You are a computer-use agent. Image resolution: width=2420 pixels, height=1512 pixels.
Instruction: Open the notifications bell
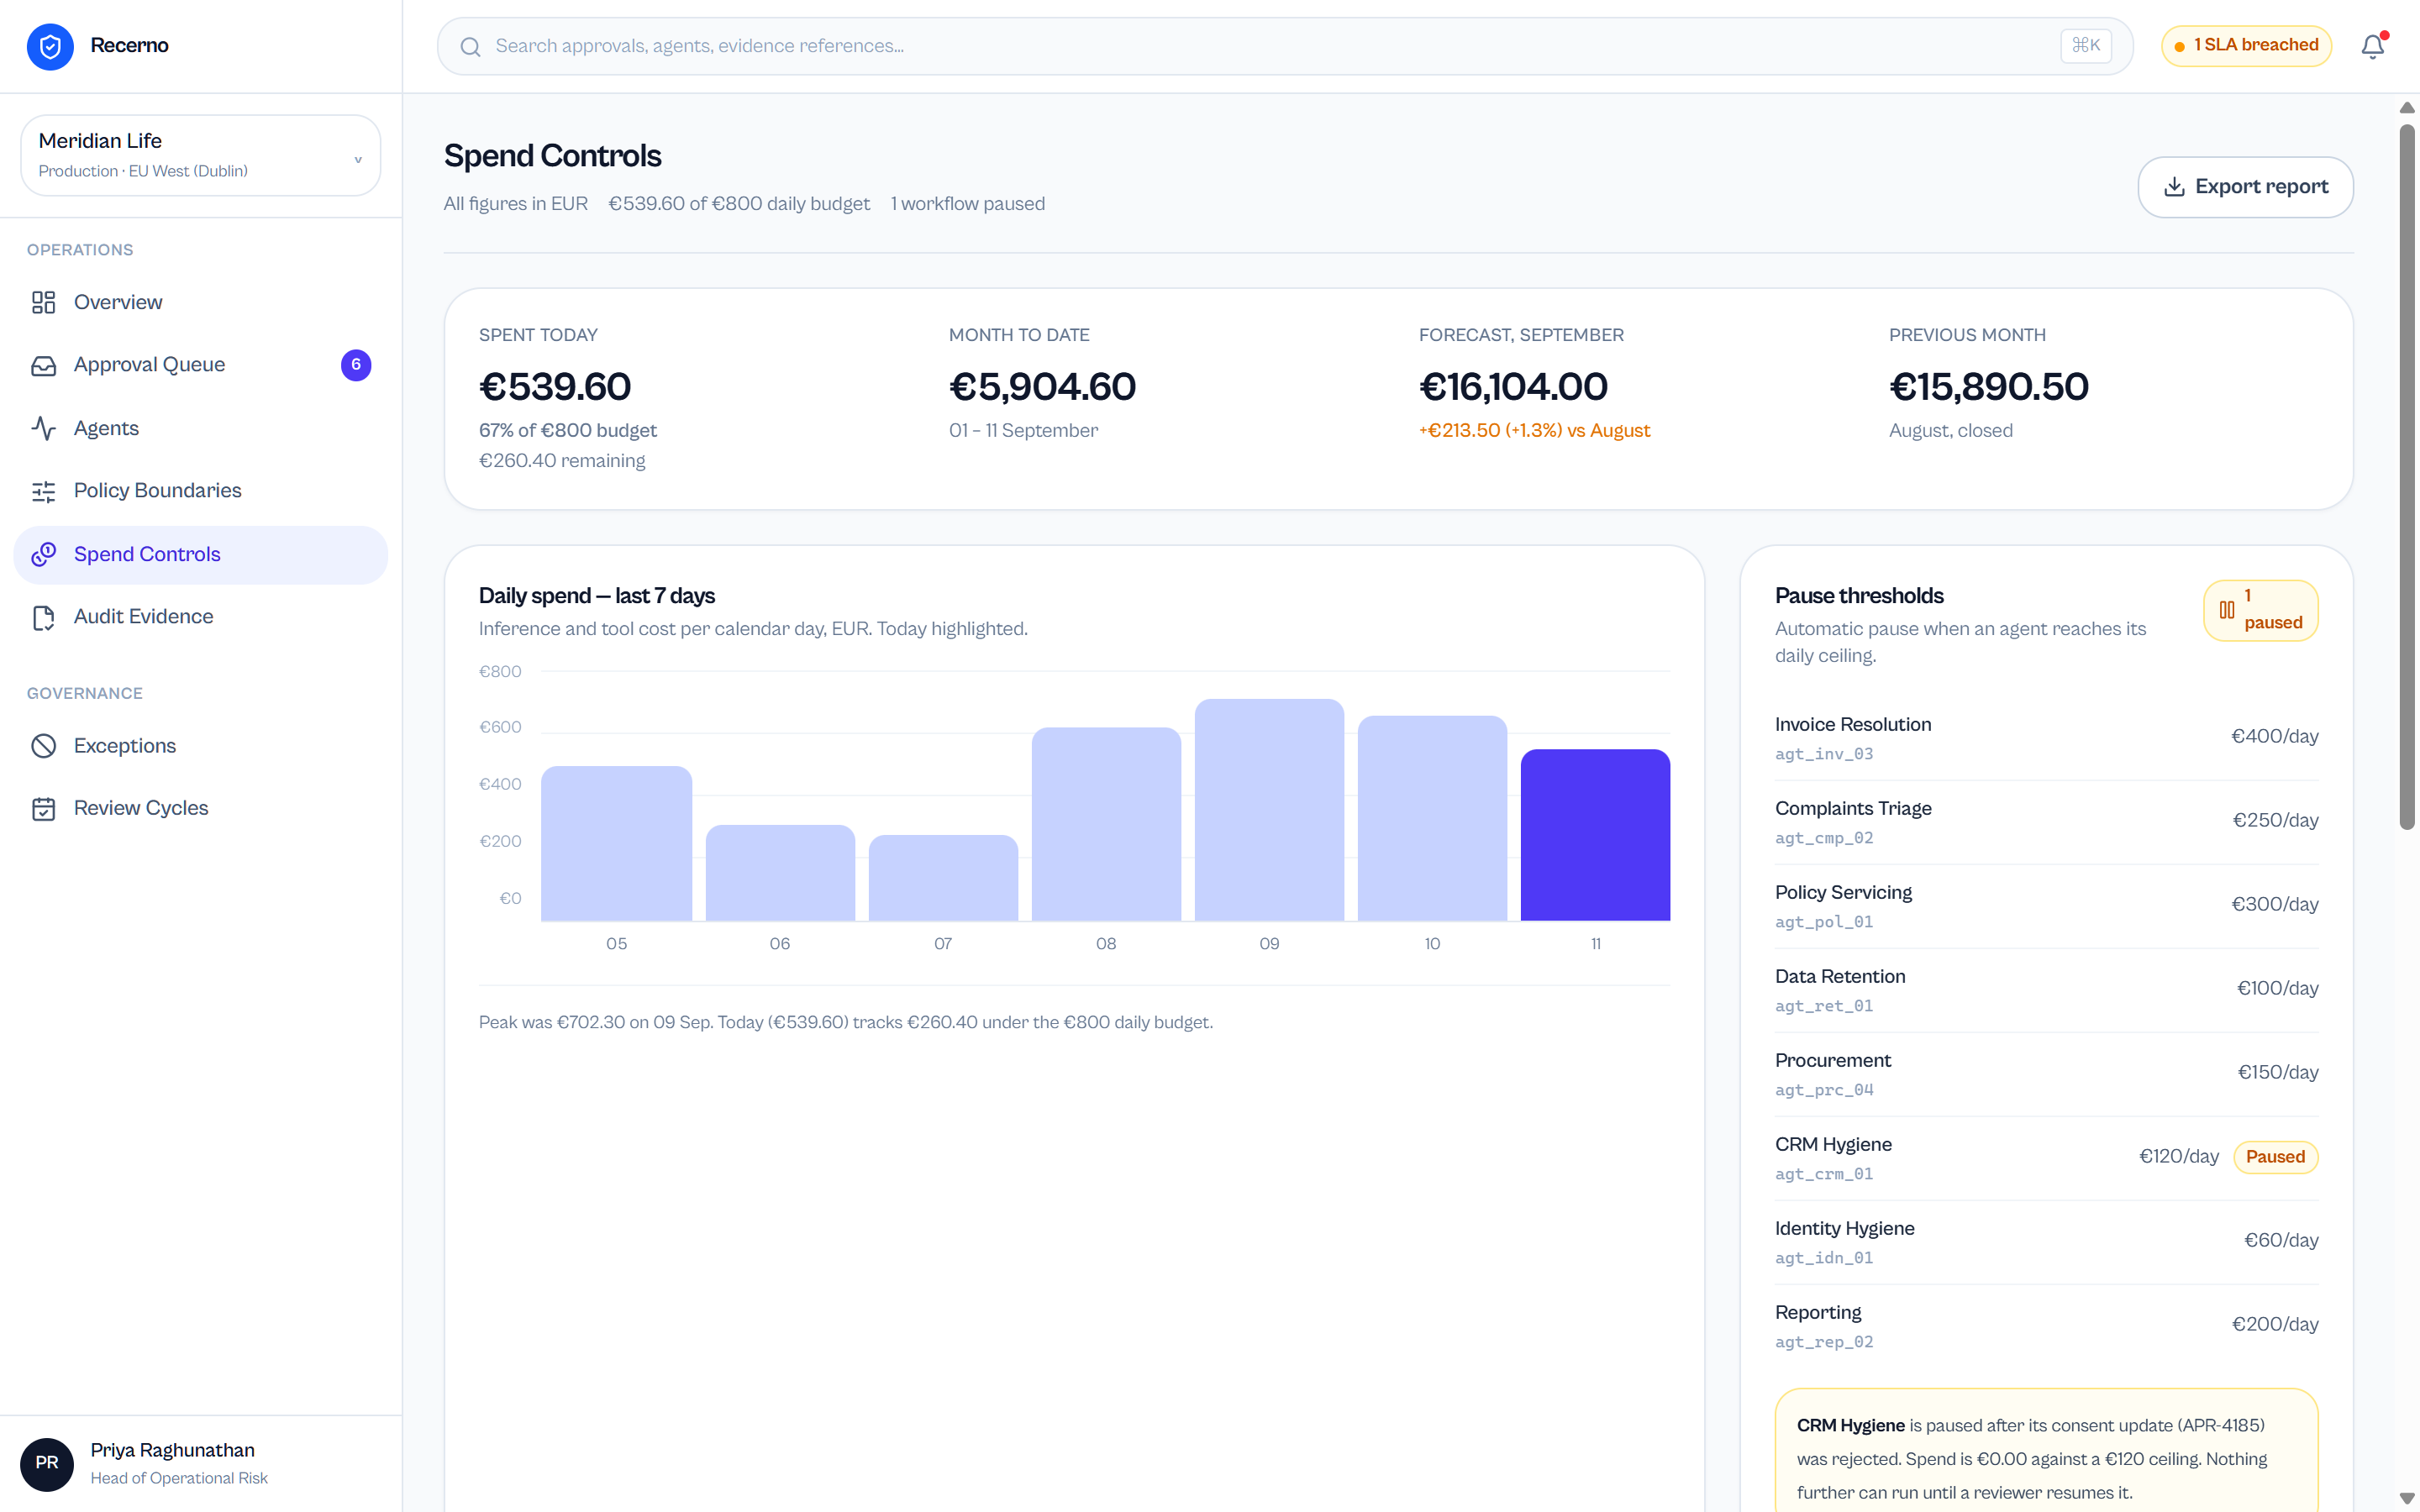2373,46
